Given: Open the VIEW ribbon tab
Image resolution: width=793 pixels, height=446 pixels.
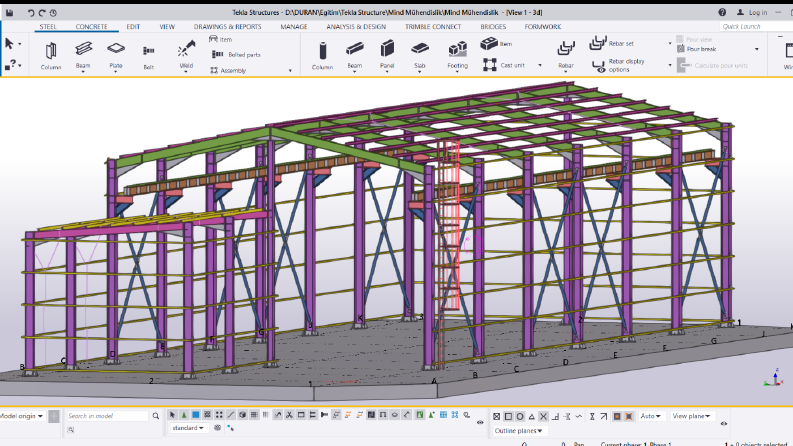Looking at the screenshot, I should [167, 26].
